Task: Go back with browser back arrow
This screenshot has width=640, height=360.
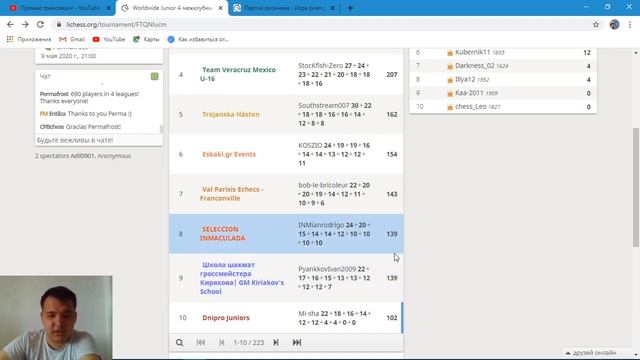Action: click(x=10, y=24)
